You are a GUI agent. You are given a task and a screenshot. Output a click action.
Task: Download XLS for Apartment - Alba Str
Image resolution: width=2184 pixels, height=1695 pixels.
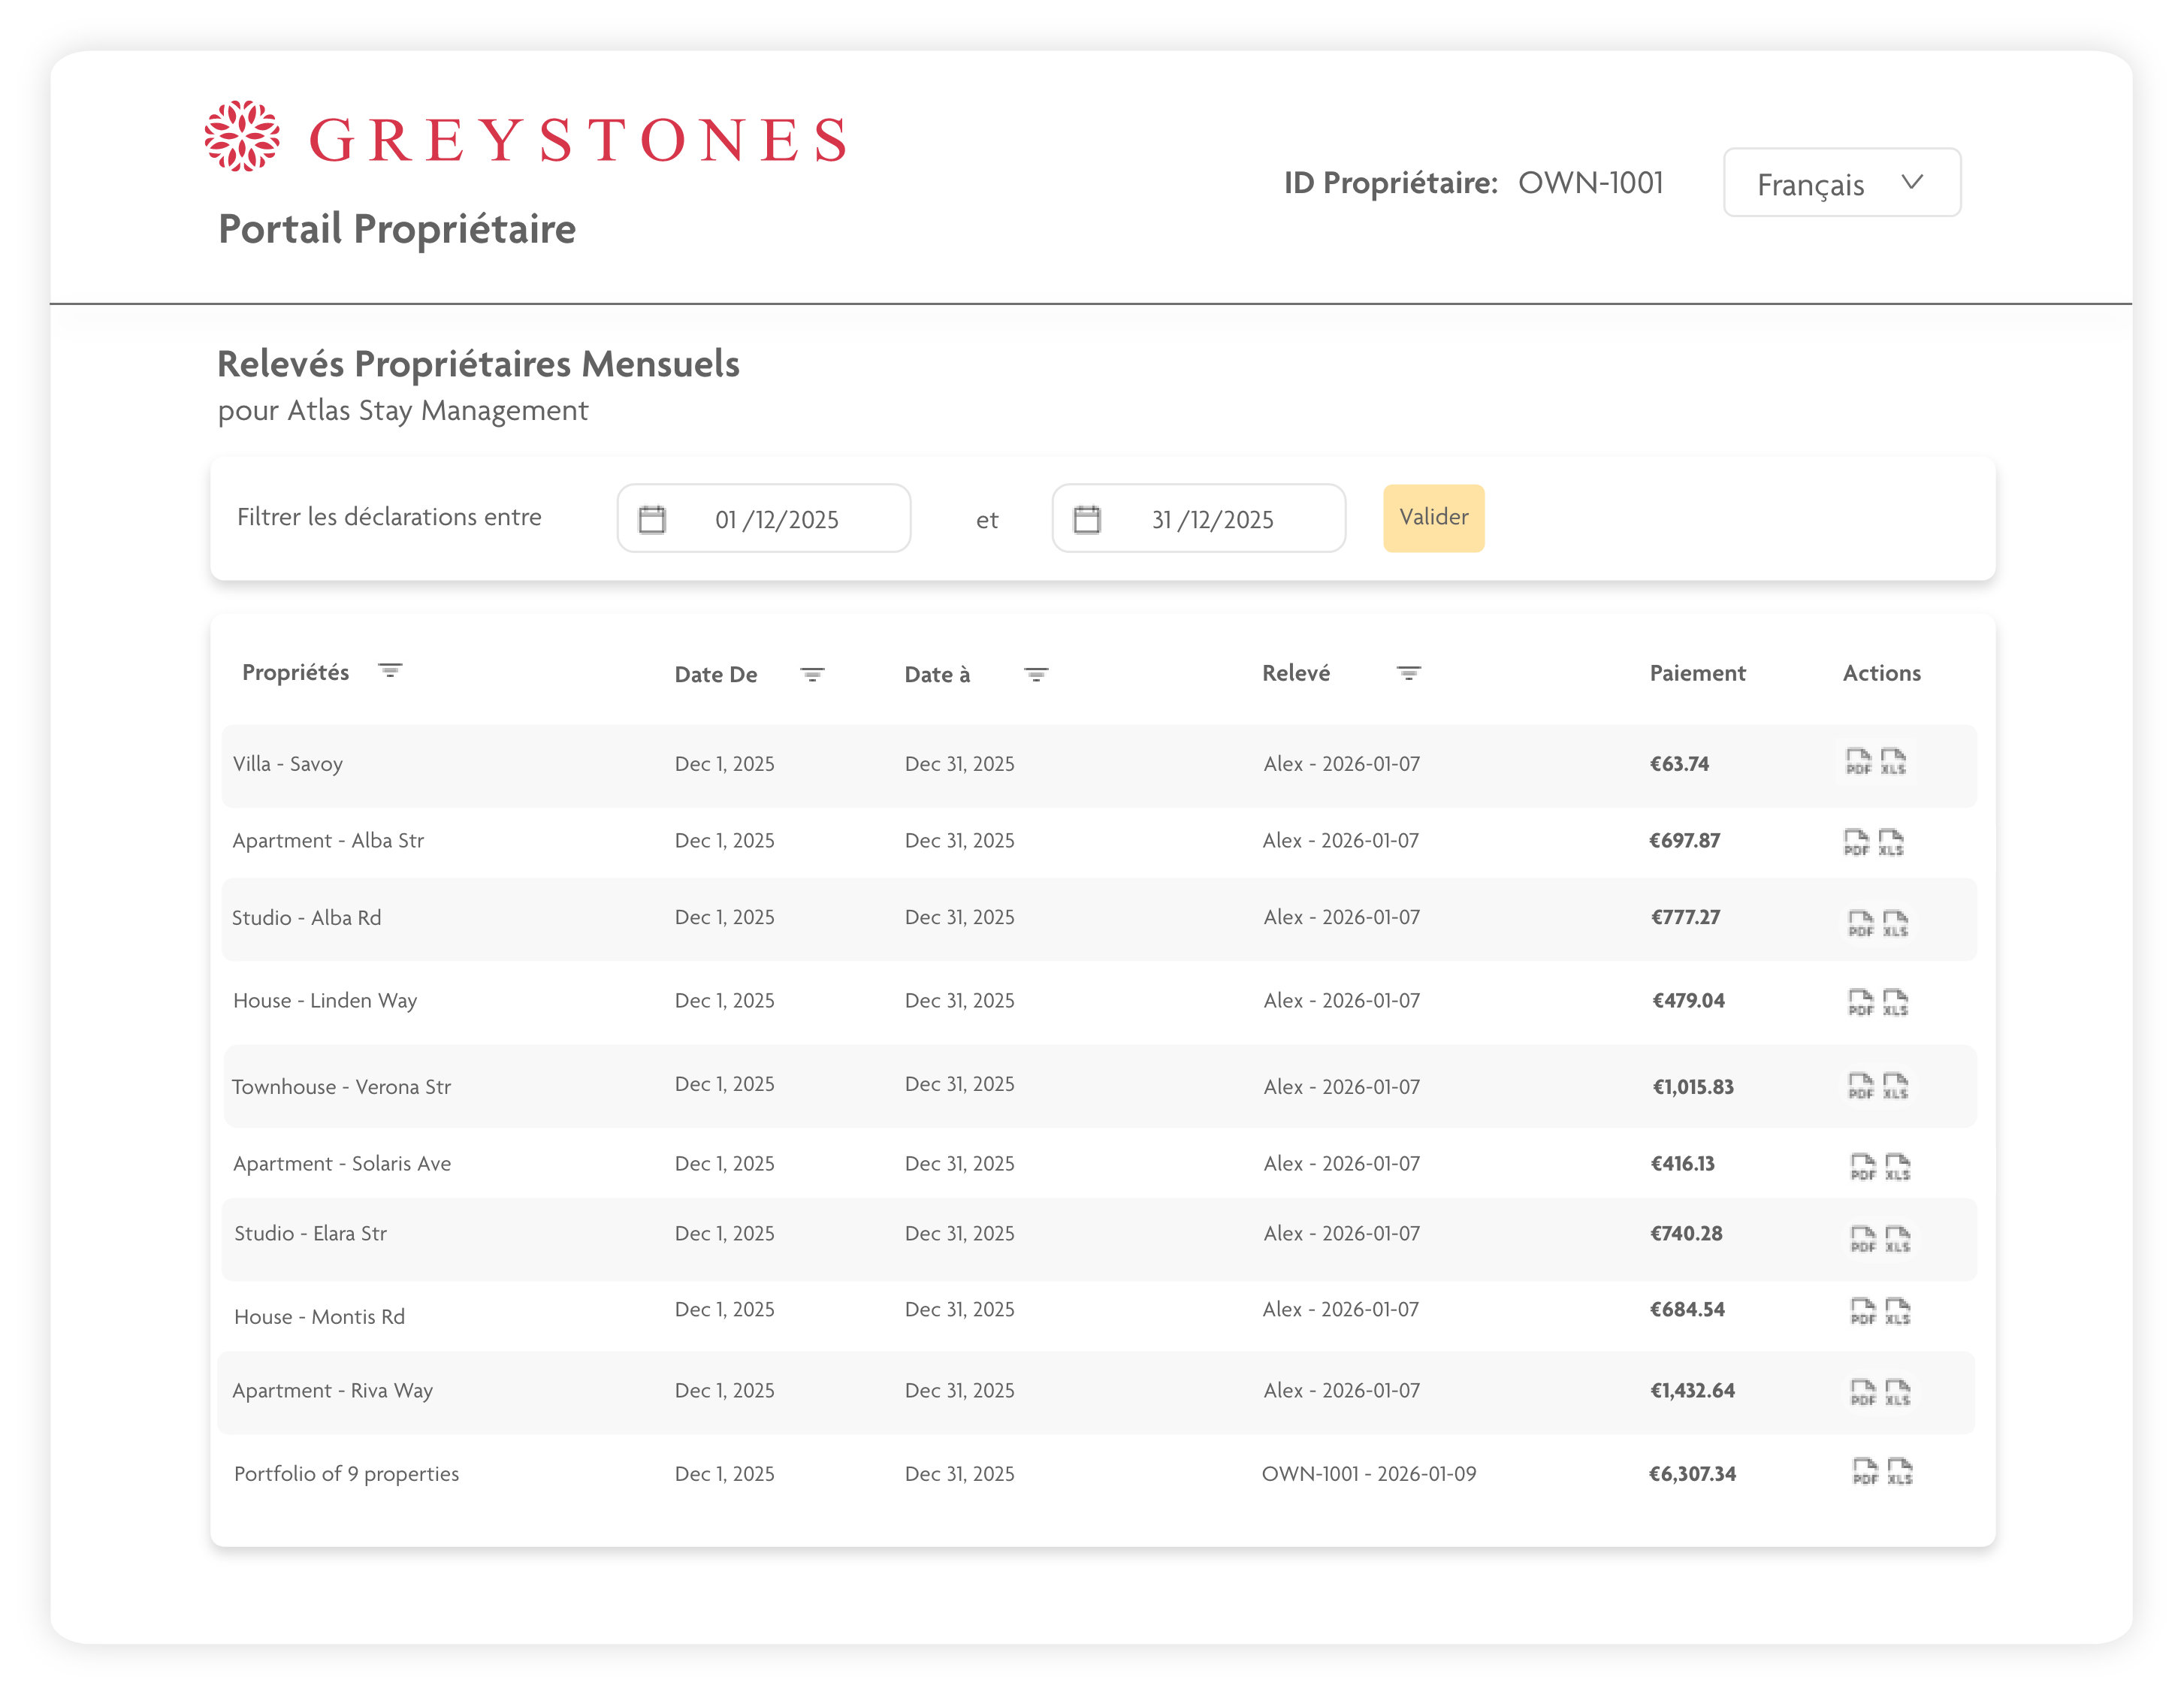(x=1891, y=843)
